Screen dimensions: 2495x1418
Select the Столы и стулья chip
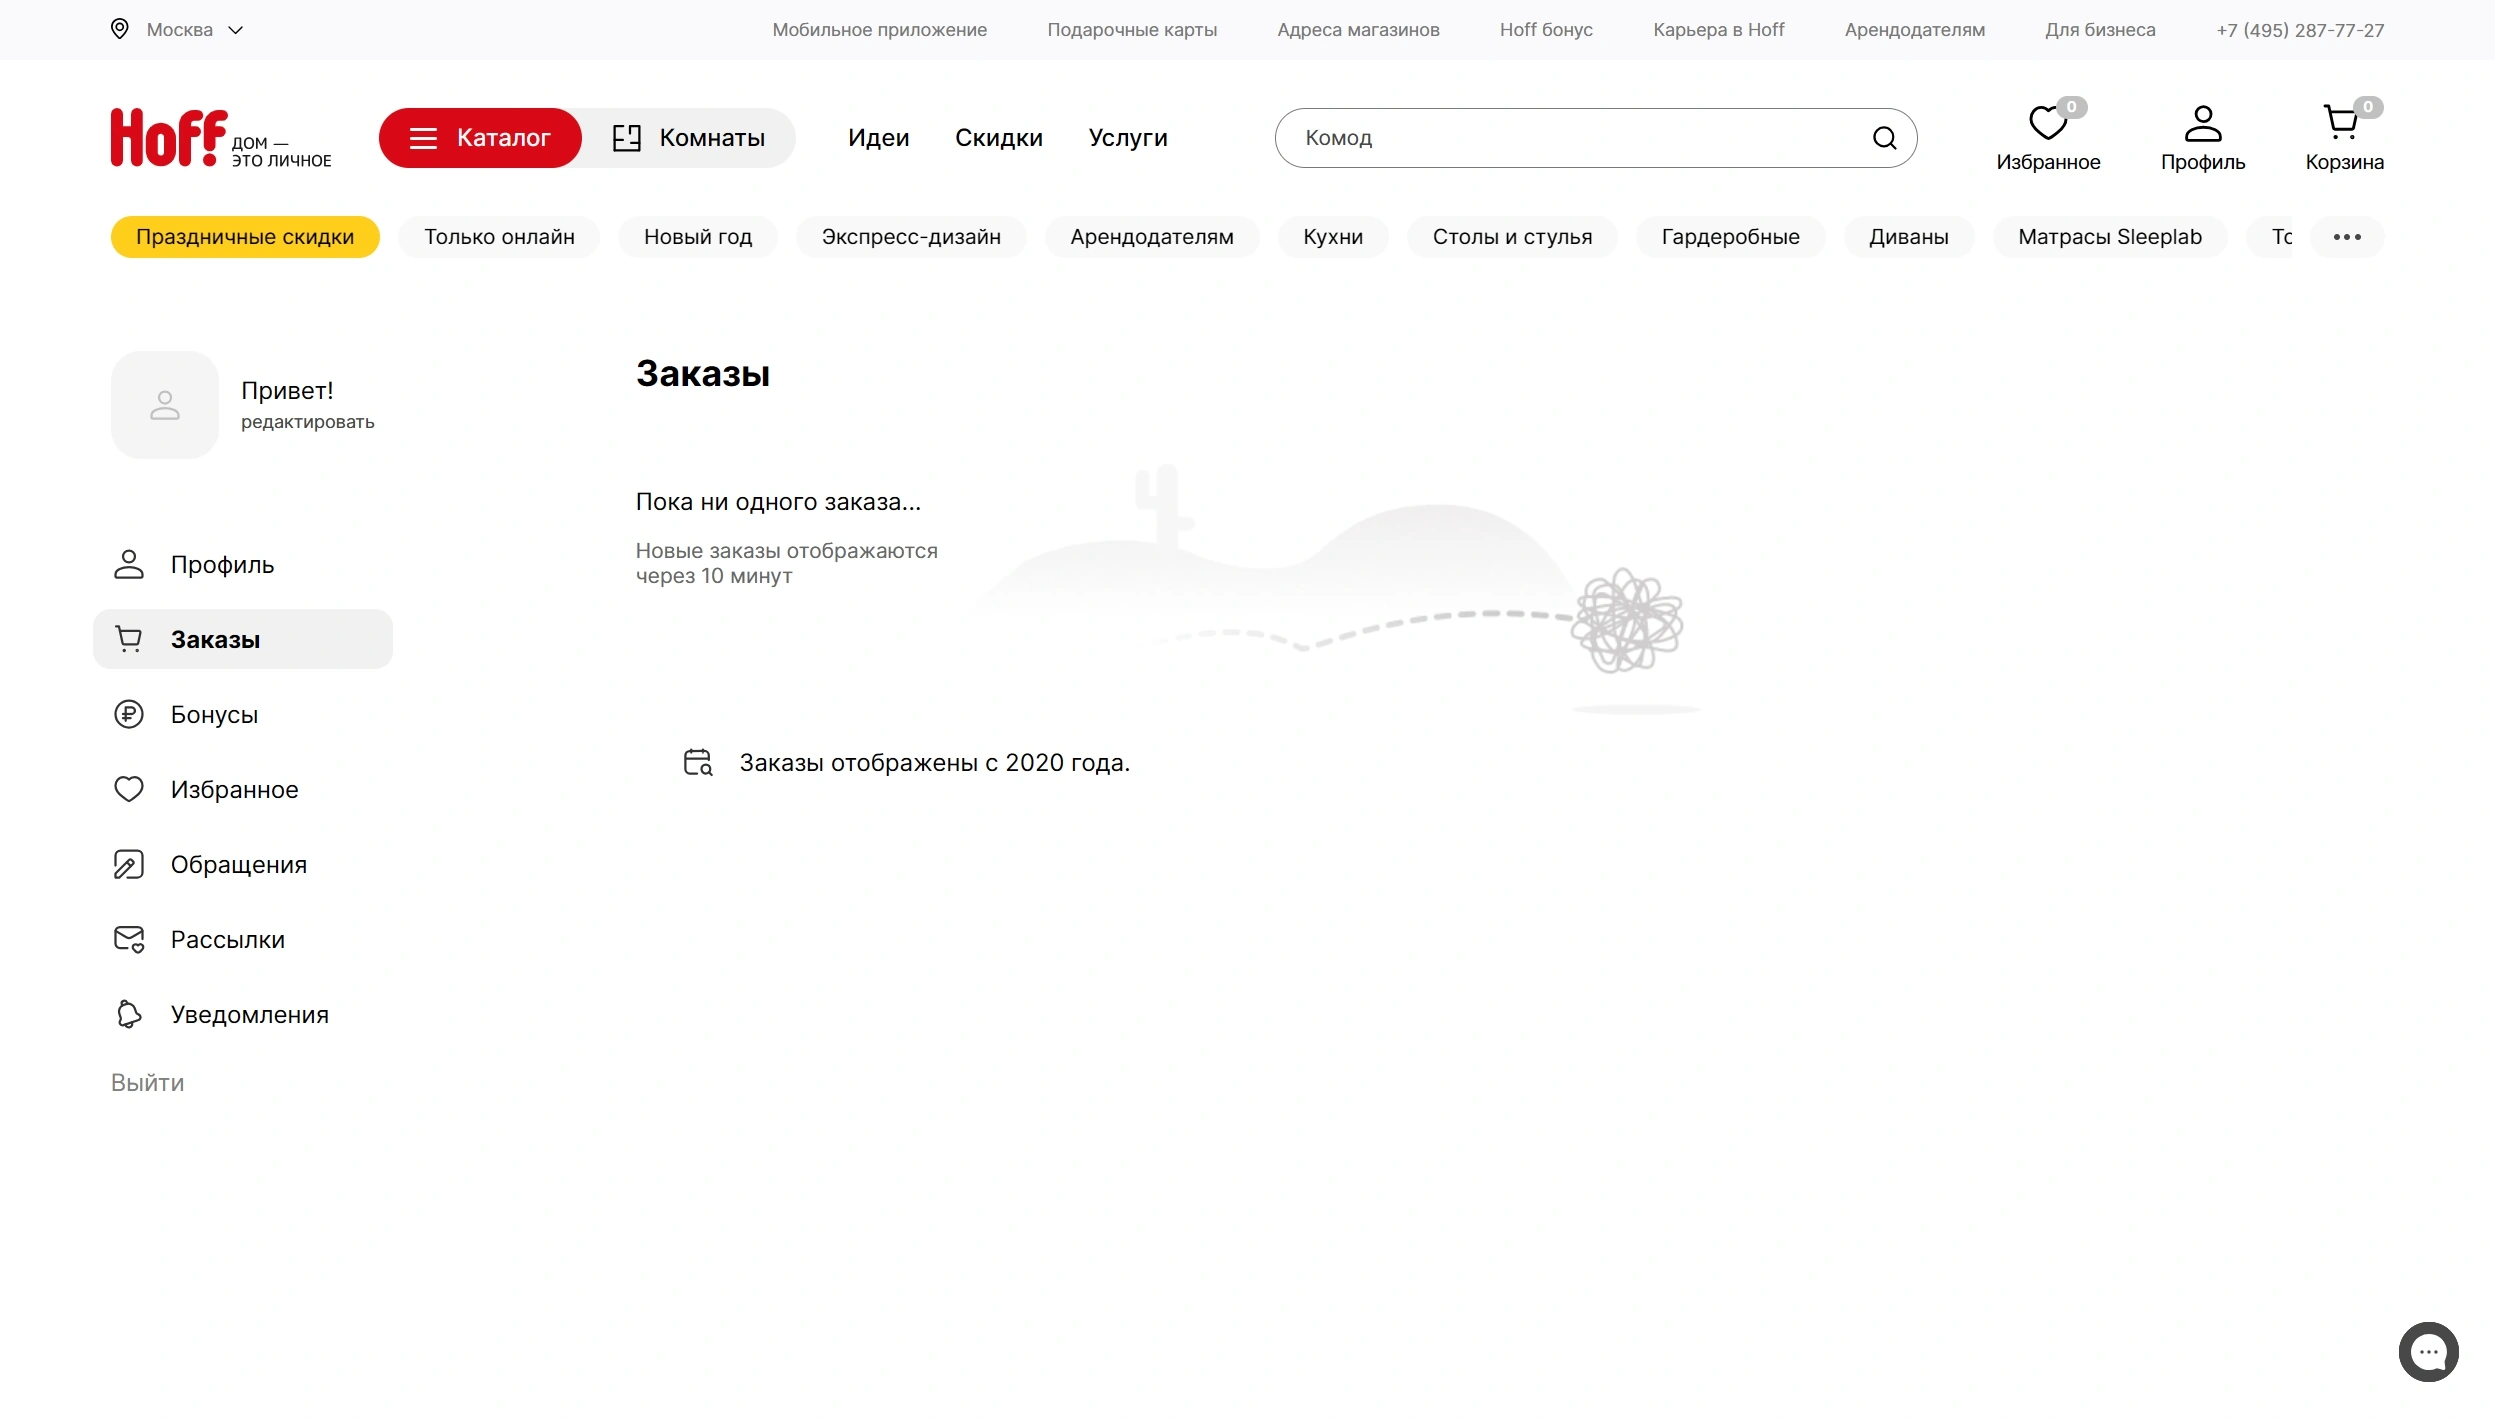(1512, 237)
